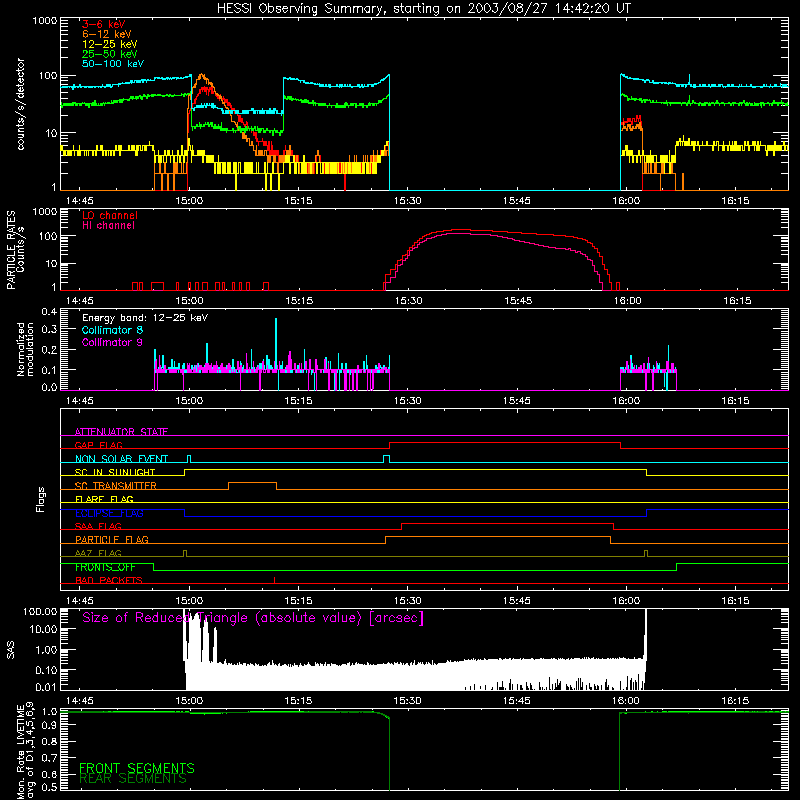Select the Collimator 9 legend label
The height and width of the screenshot is (800, 800).
pyautogui.click(x=112, y=342)
